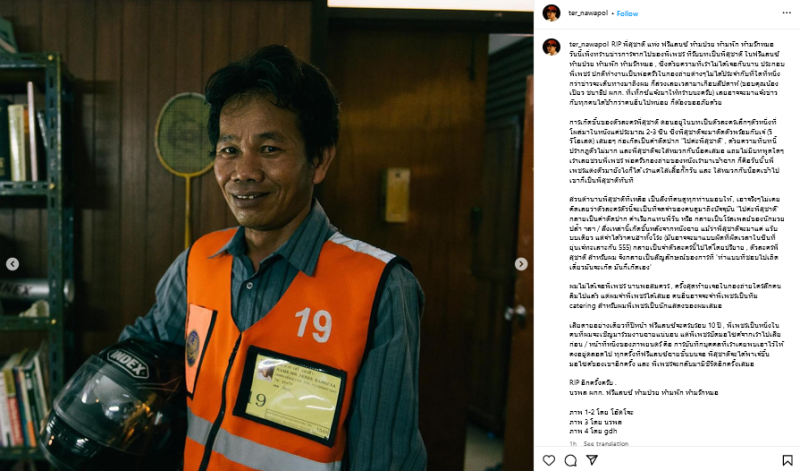Click the RIP text opening the caption
Viewport: 800px width, 471px height.
click(x=616, y=44)
